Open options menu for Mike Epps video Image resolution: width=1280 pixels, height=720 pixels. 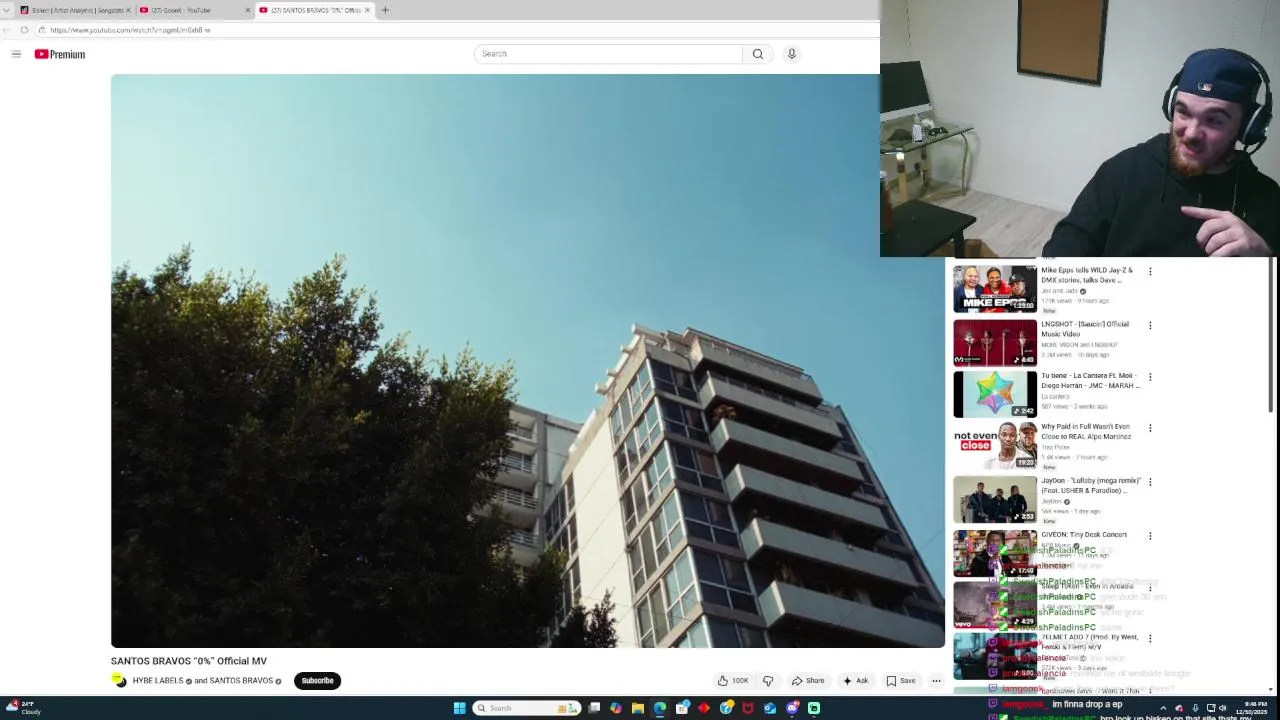point(1150,271)
